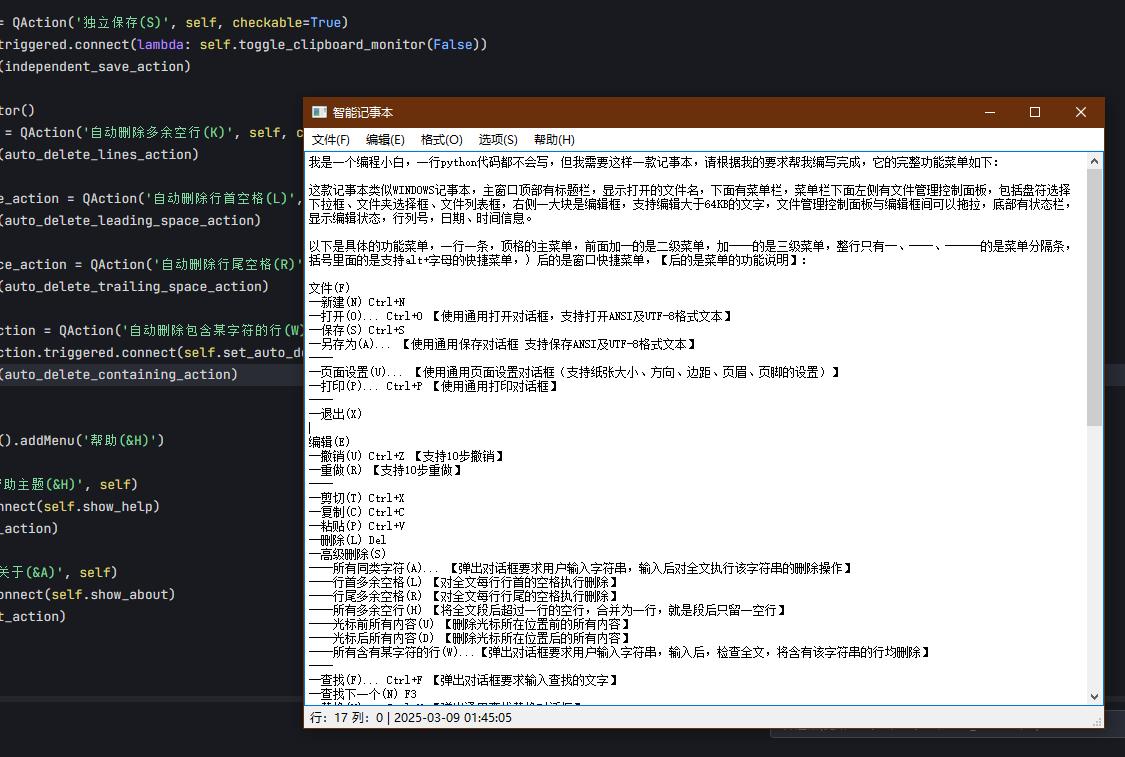Image resolution: width=1125 pixels, height=757 pixels.
Task: Open the 选项(S) menu
Action: pyautogui.click(x=496, y=140)
